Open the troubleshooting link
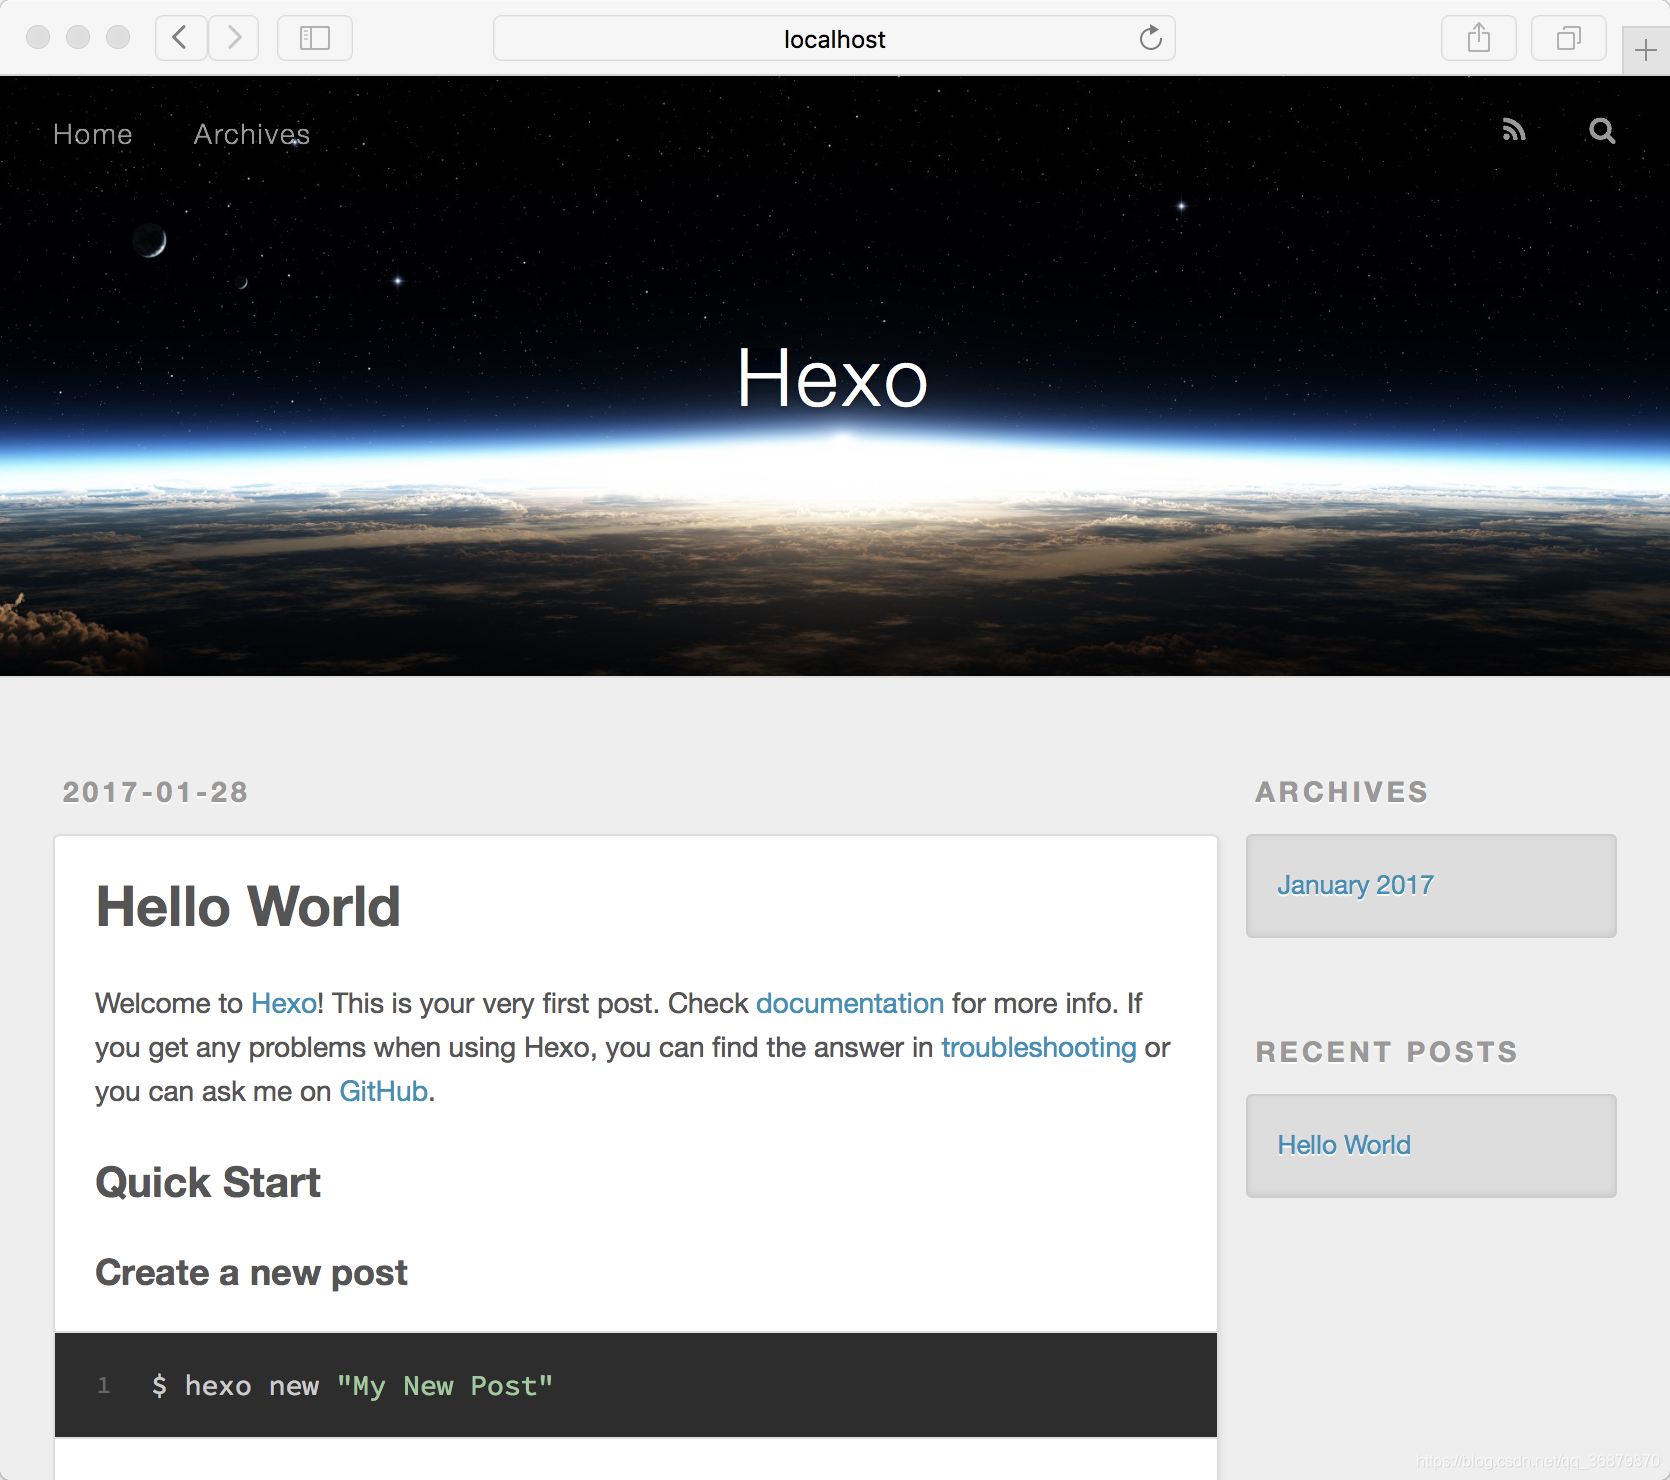1670x1480 pixels. click(x=1039, y=1047)
